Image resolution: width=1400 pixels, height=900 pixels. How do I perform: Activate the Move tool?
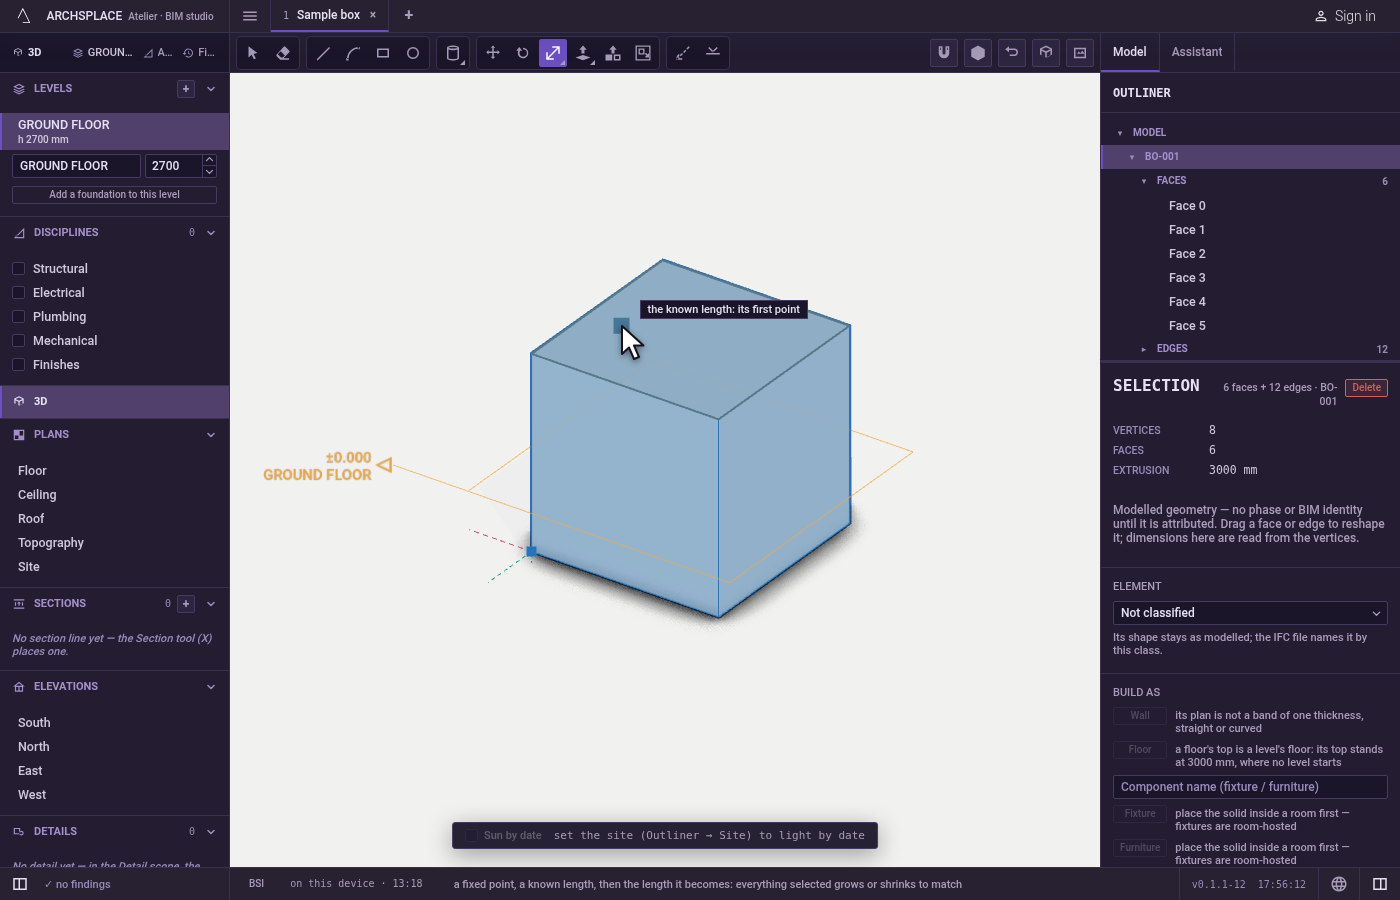[x=493, y=53]
